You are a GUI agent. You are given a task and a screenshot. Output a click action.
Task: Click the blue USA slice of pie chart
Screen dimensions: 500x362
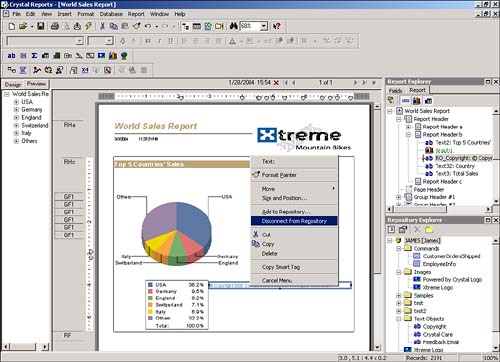click(192, 222)
